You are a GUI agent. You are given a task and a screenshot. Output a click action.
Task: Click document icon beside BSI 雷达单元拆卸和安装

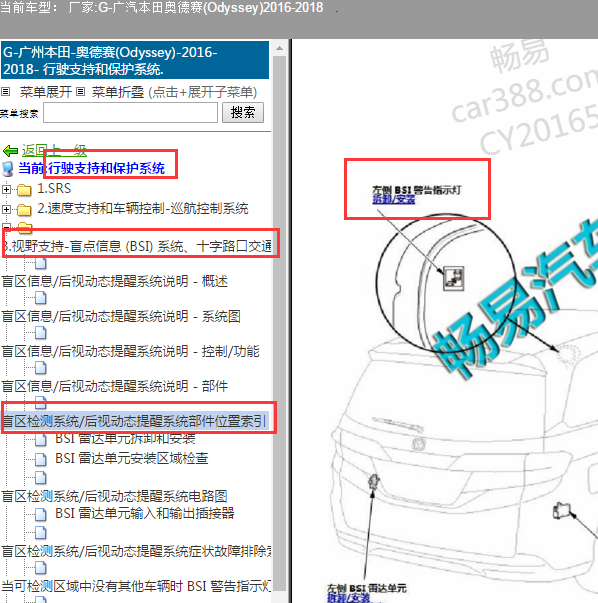pyautogui.click(x=41, y=439)
